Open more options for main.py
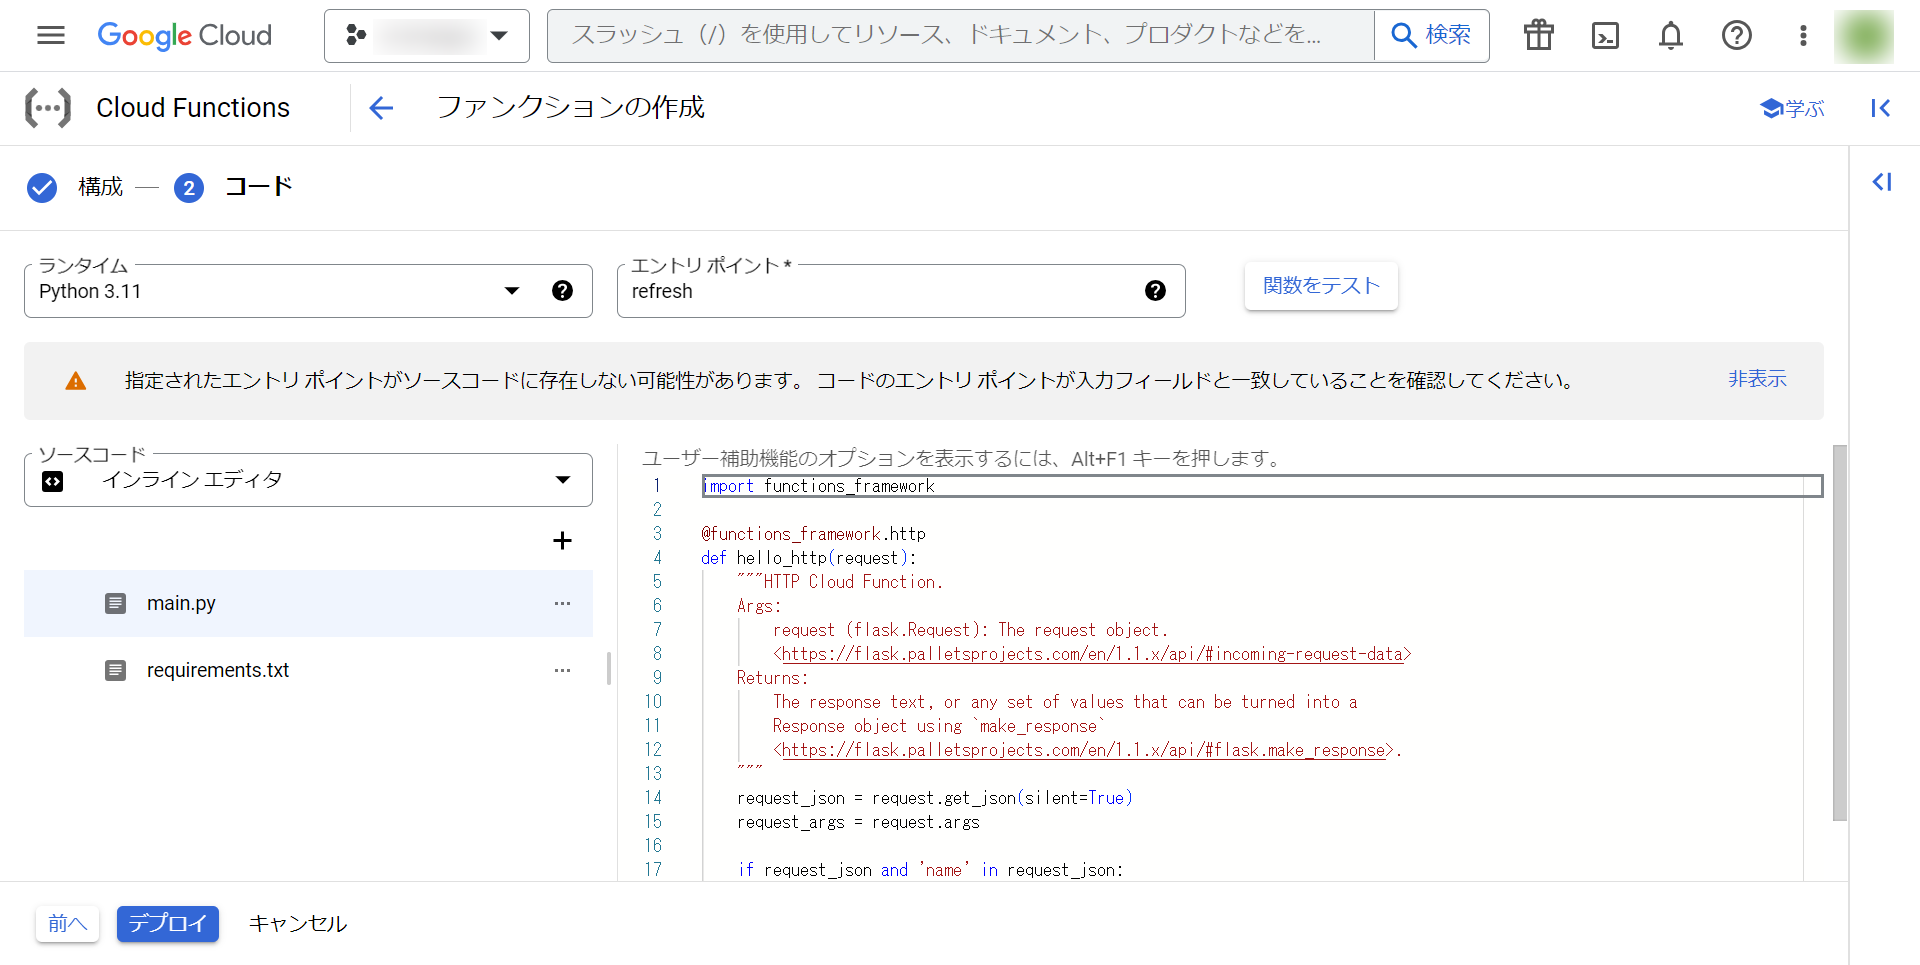This screenshot has height=965, width=1920. pyautogui.click(x=562, y=604)
